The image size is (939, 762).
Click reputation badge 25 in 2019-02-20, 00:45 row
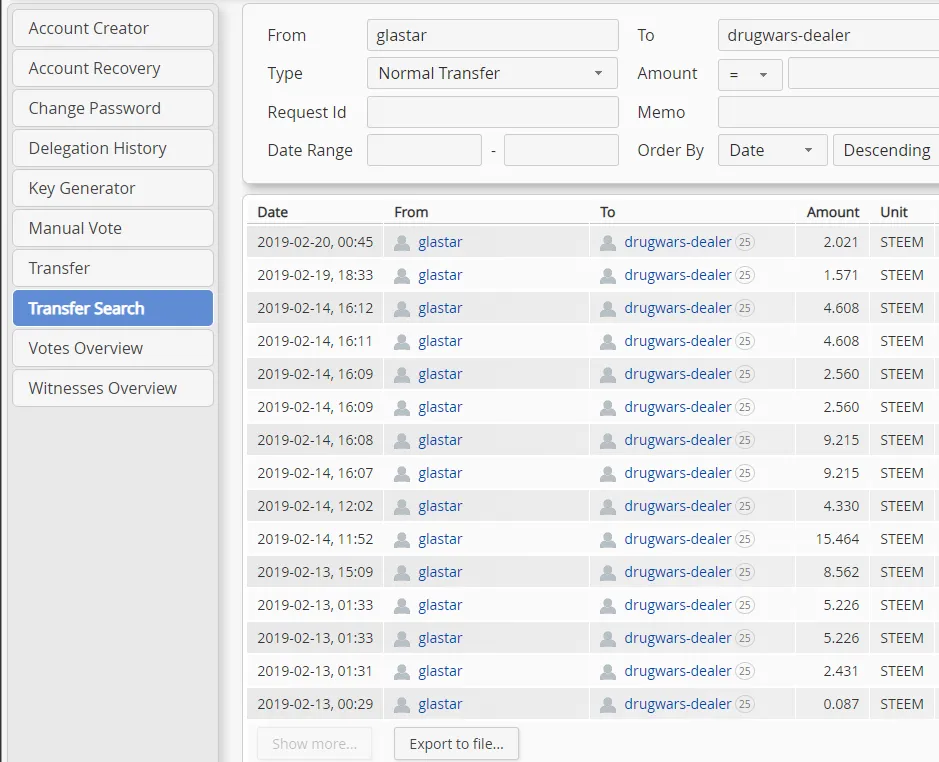click(x=744, y=242)
